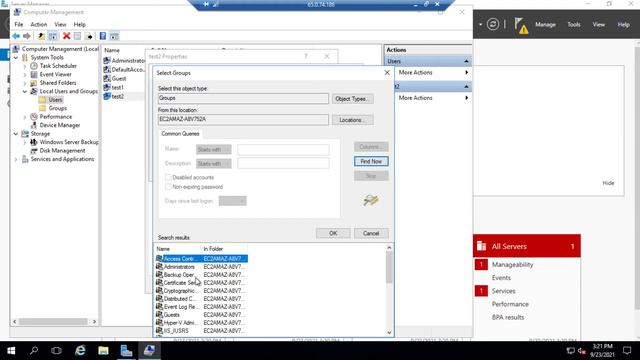Click the Description query input field
The image size is (640, 360).
tap(283, 163)
